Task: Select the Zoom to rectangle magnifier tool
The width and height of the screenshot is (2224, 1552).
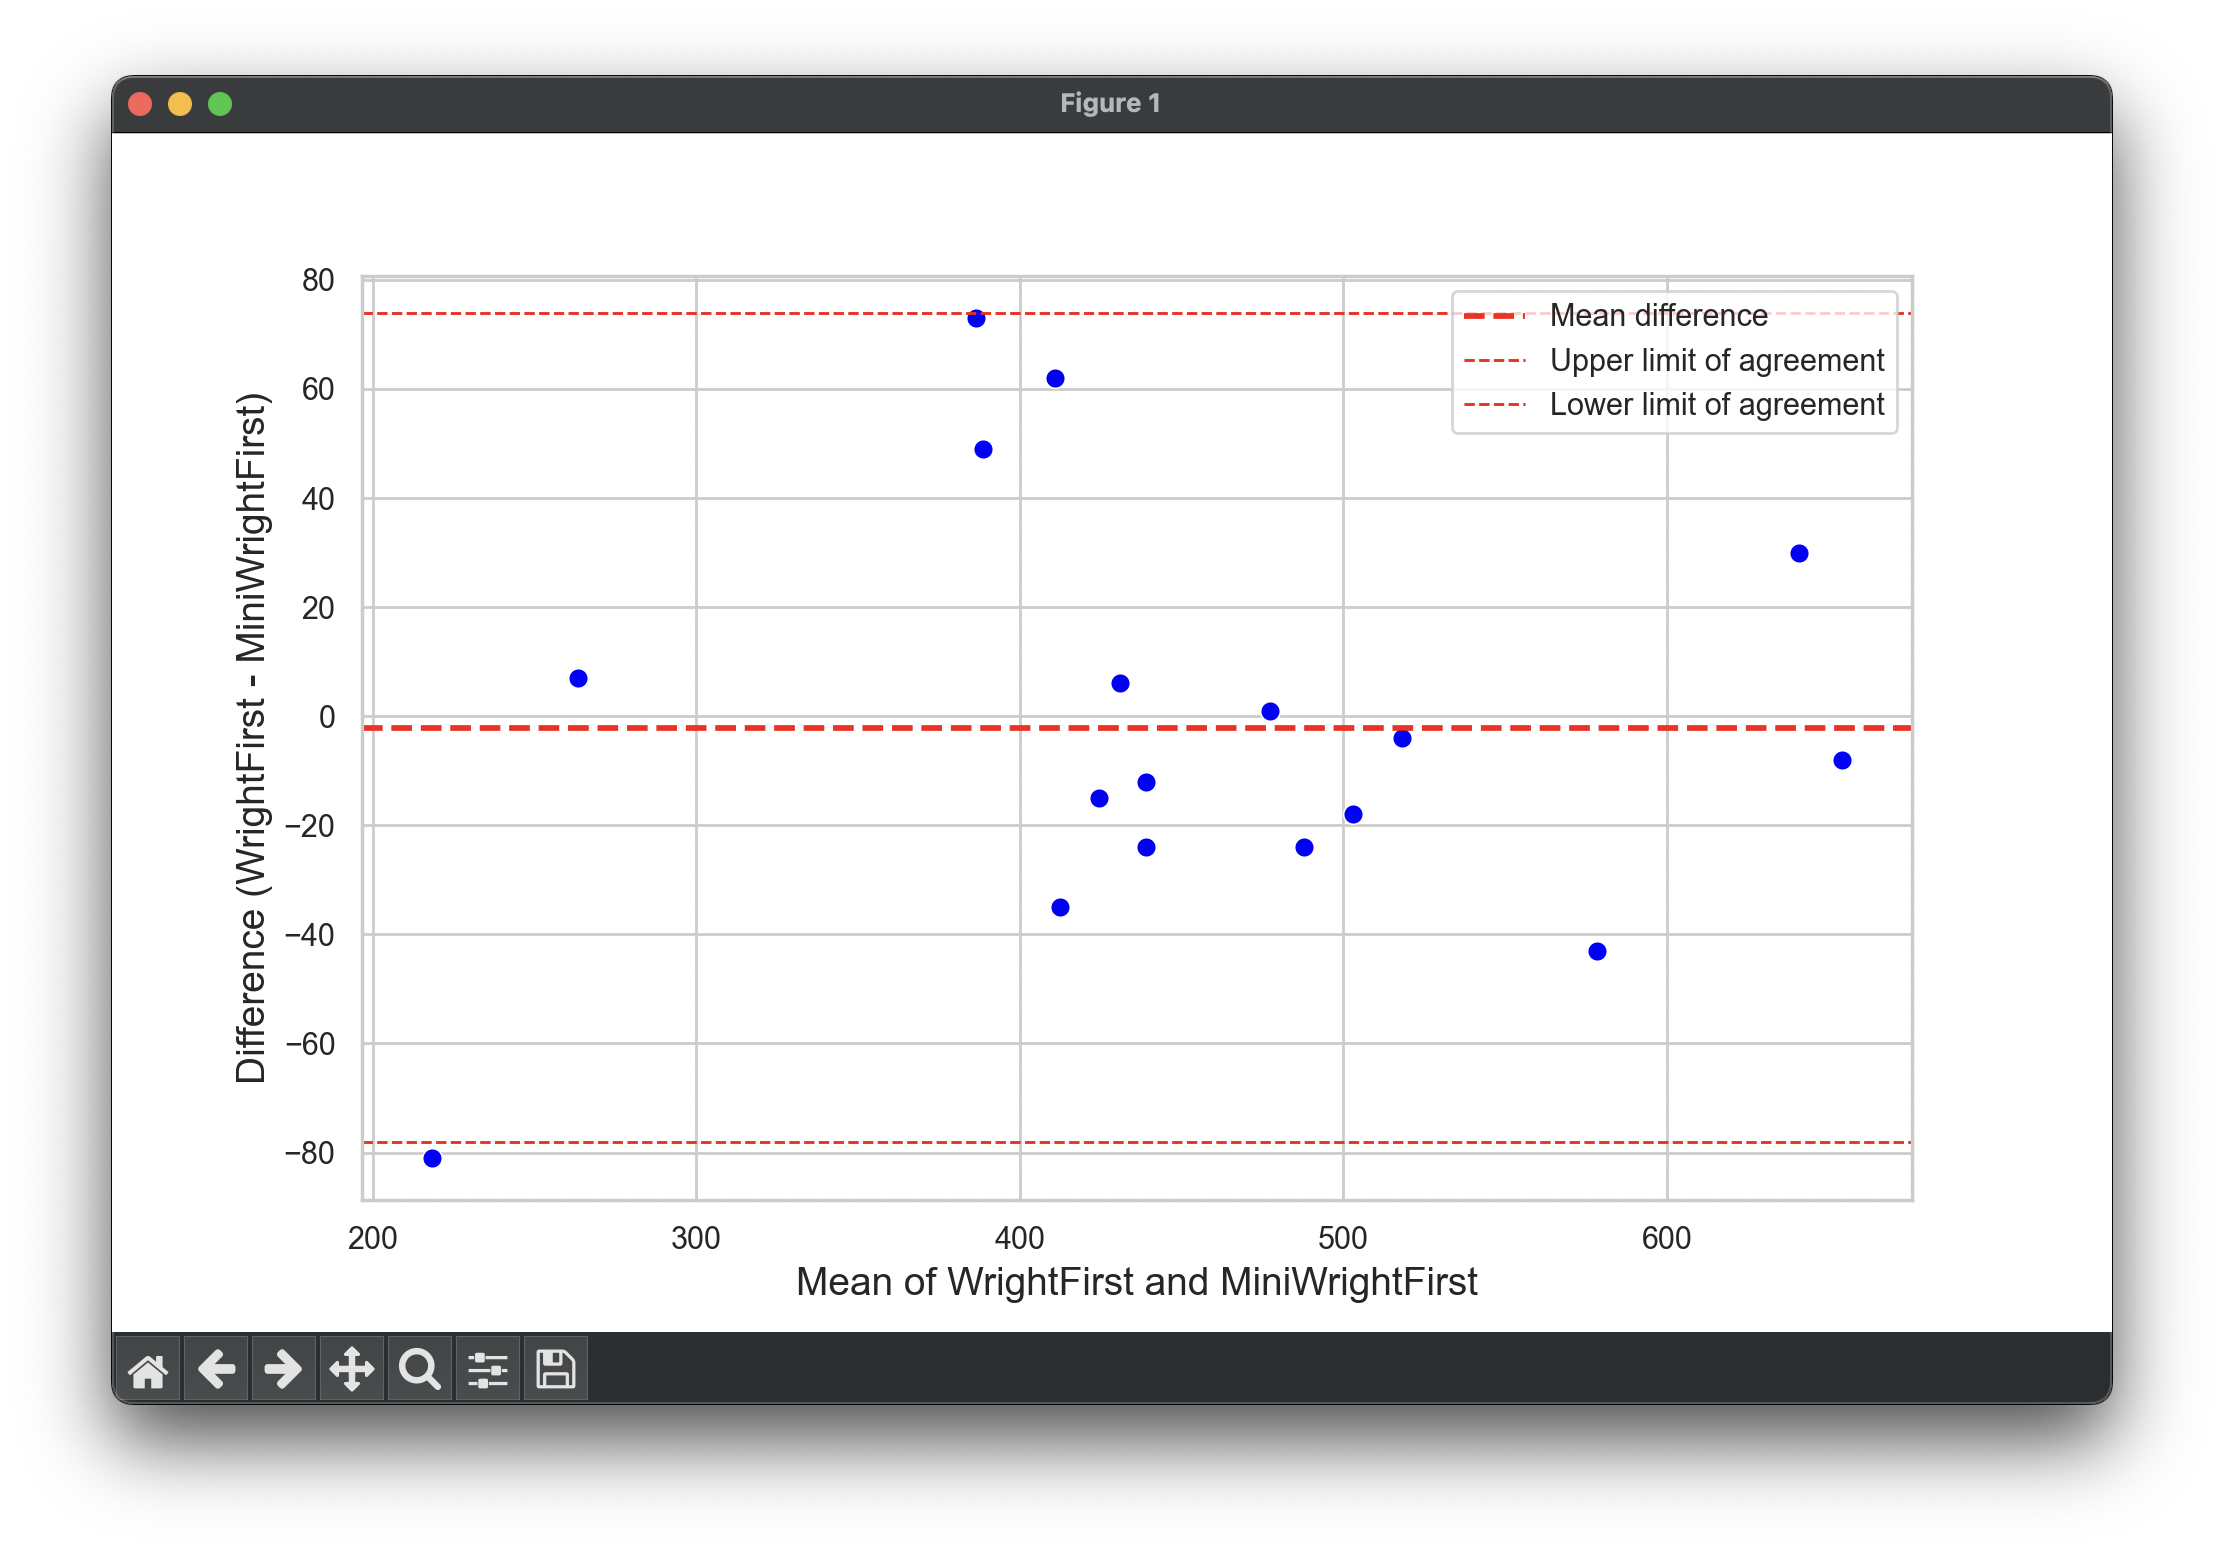Action: 420,1369
